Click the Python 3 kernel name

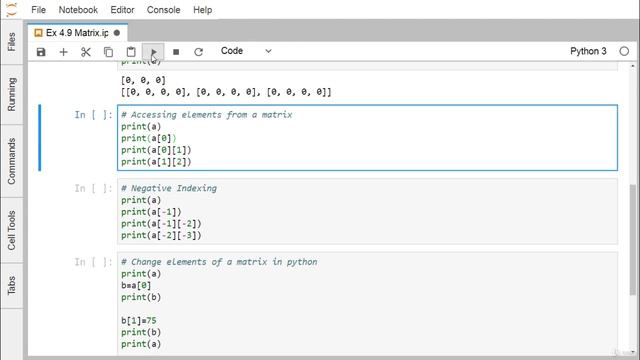pos(588,51)
